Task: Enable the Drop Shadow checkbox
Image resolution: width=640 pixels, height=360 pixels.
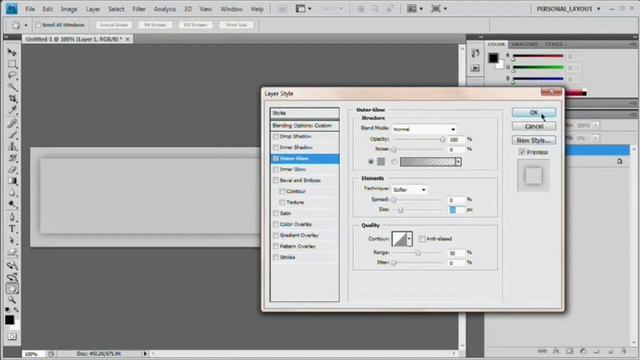Action: [x=276, y=136]
